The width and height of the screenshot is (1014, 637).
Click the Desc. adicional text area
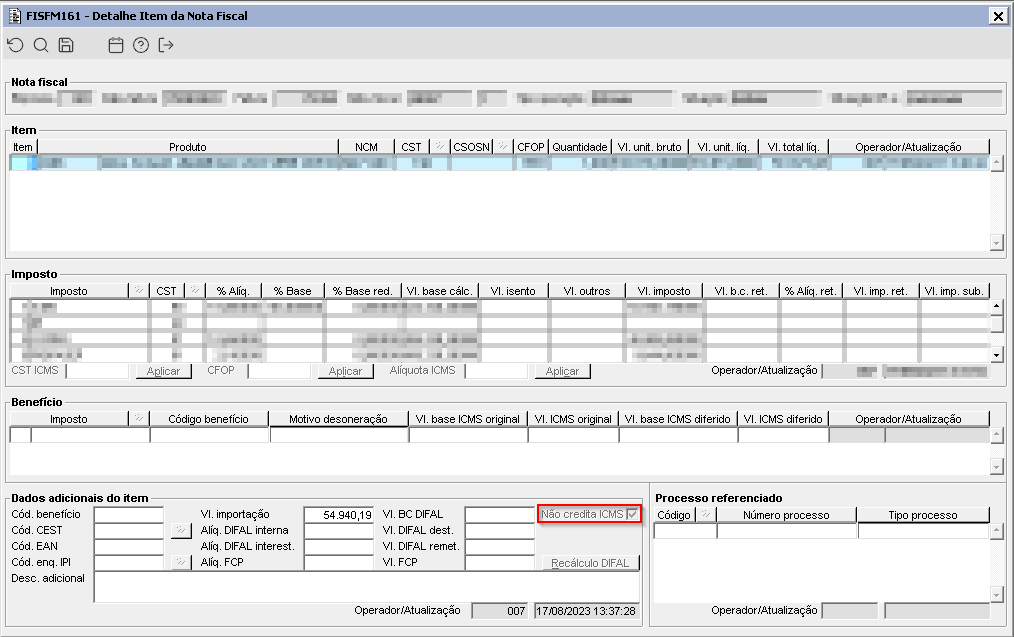[367, 587]
